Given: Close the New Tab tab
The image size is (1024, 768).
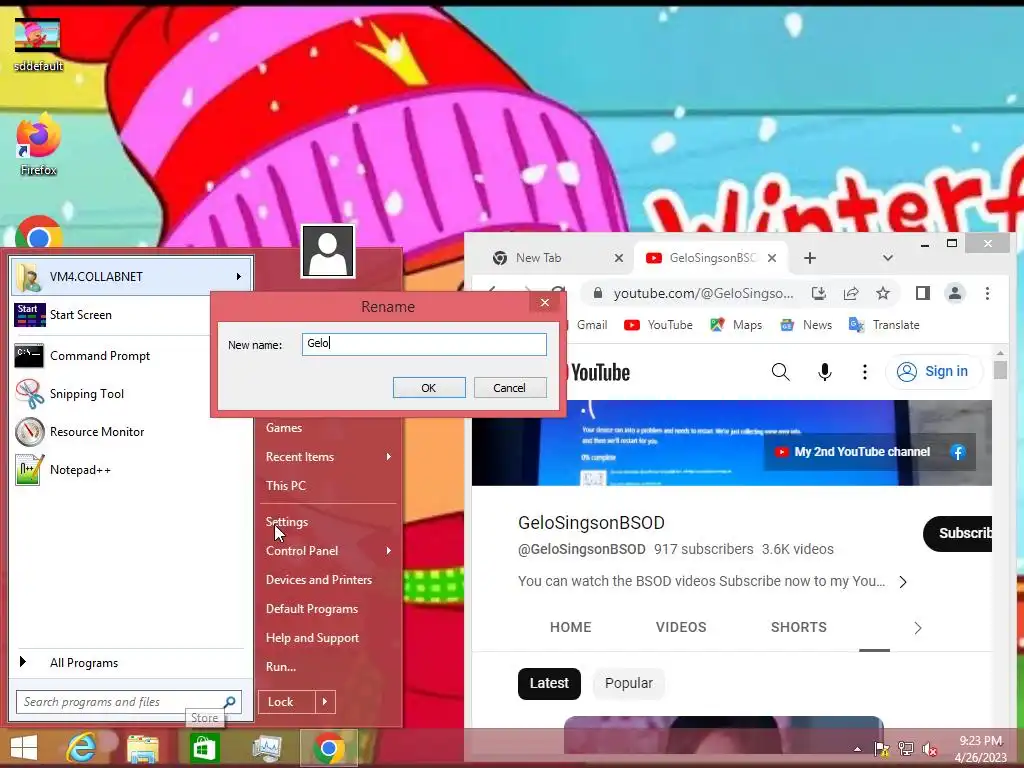Looking at the screenshot, I should coord(618,258).
